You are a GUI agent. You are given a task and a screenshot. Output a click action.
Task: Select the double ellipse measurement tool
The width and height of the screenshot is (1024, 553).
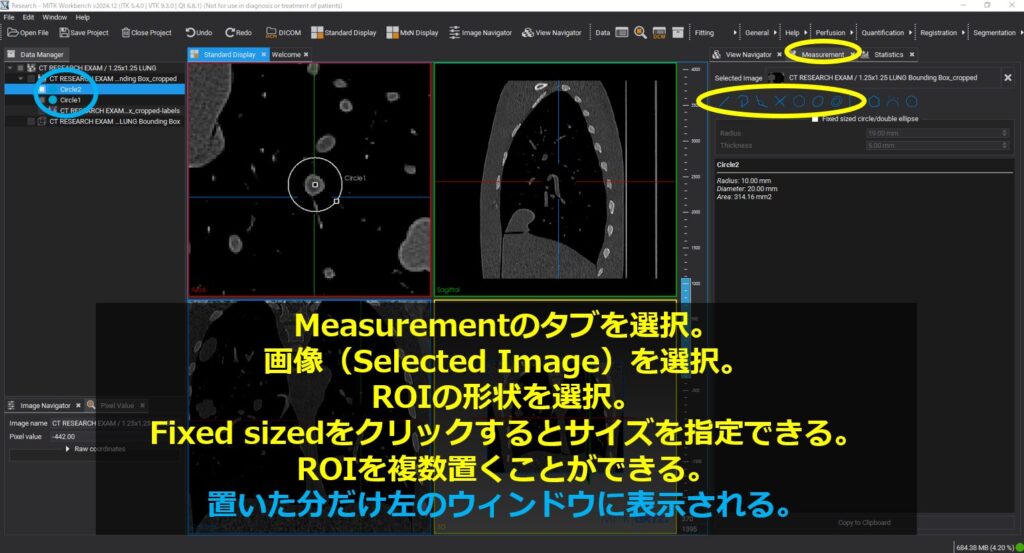(x=837, y=101)
